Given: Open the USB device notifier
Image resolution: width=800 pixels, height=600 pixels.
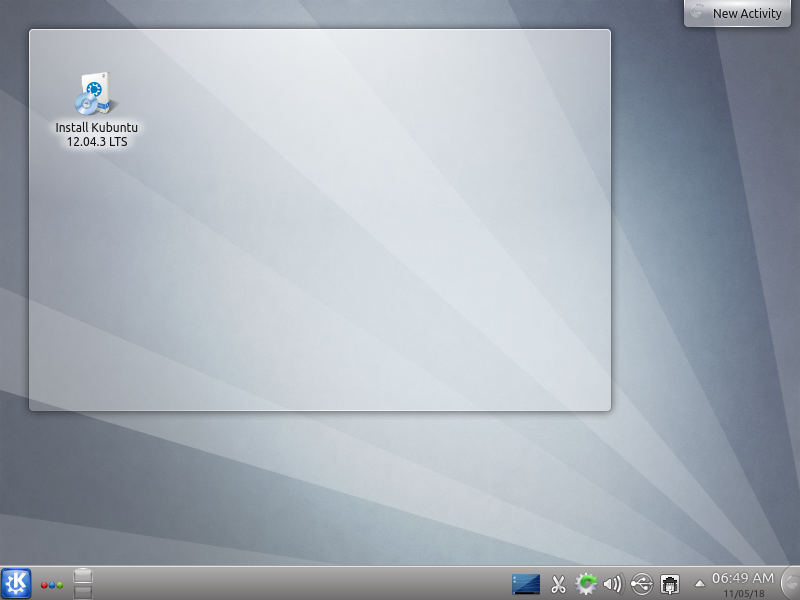Looking at the screenshot, I should 642,584.
